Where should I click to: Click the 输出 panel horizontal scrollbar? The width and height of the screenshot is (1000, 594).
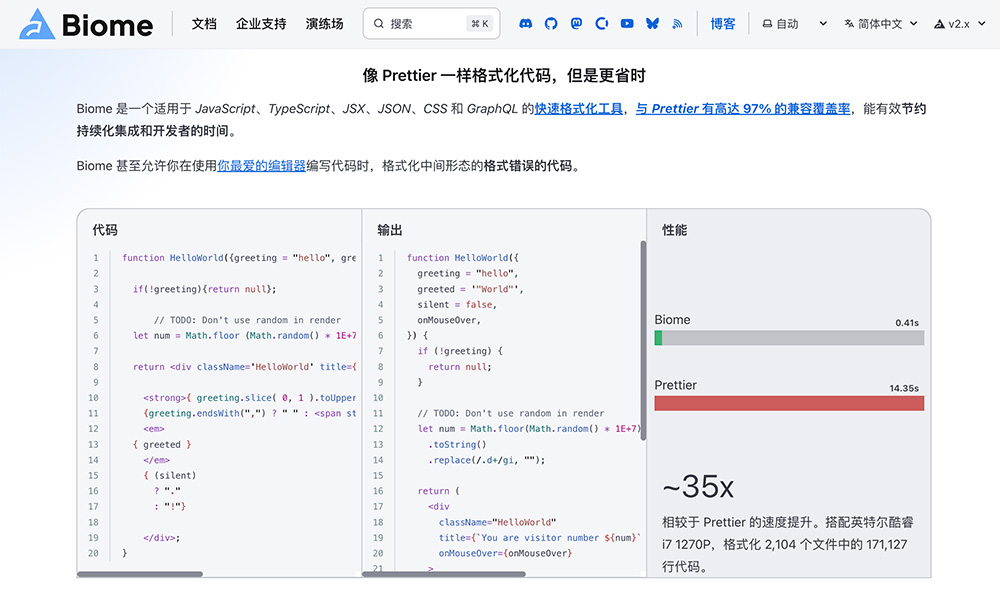(x=444, y=574)
